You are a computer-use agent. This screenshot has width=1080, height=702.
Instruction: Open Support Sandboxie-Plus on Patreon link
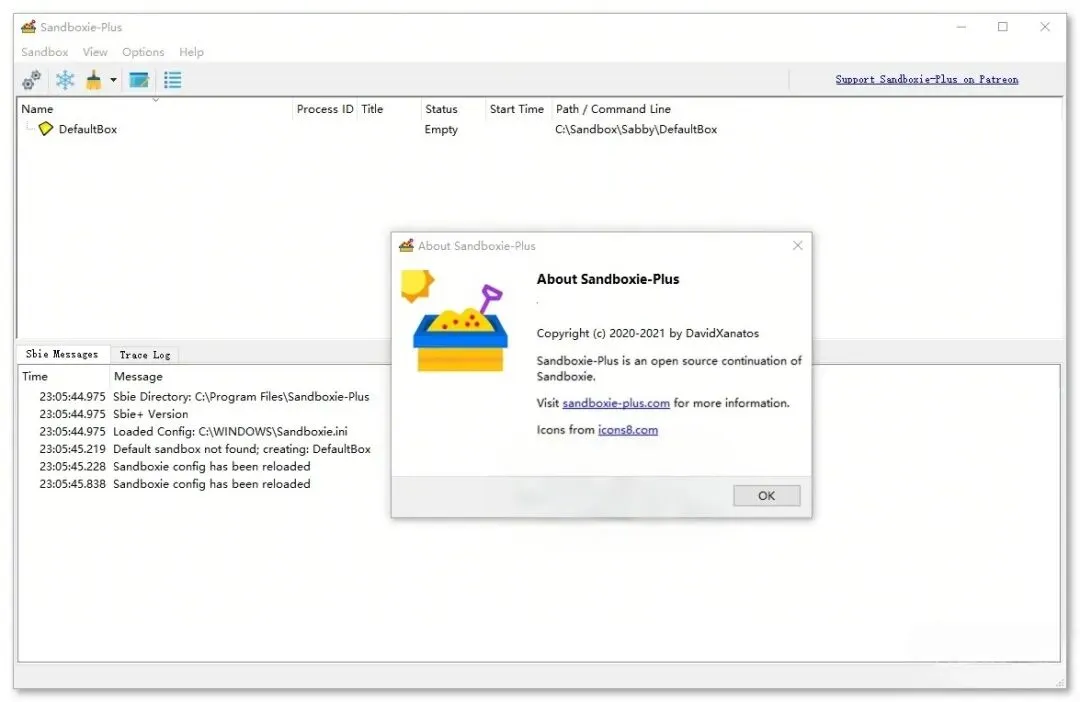tap(926, 79)
